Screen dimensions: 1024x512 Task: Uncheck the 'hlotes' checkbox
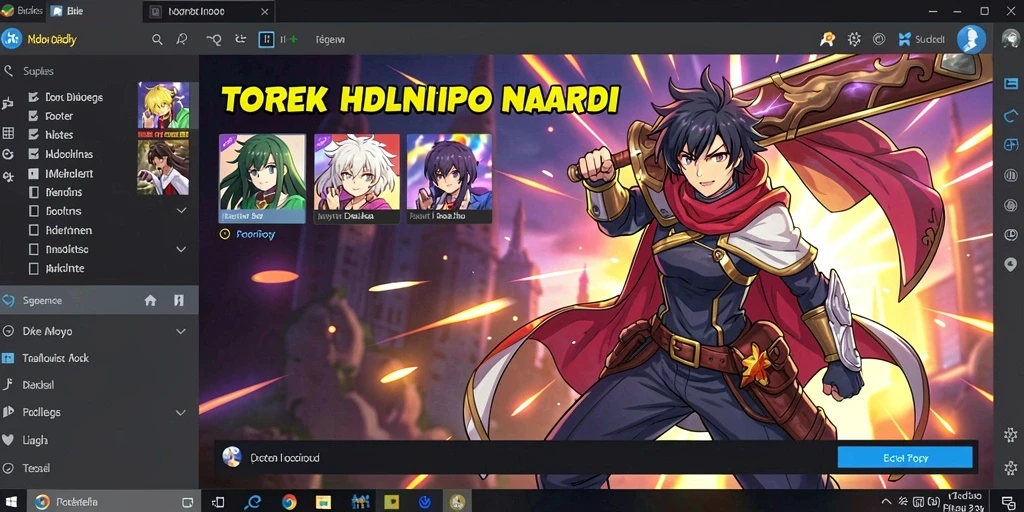(34, 135)
